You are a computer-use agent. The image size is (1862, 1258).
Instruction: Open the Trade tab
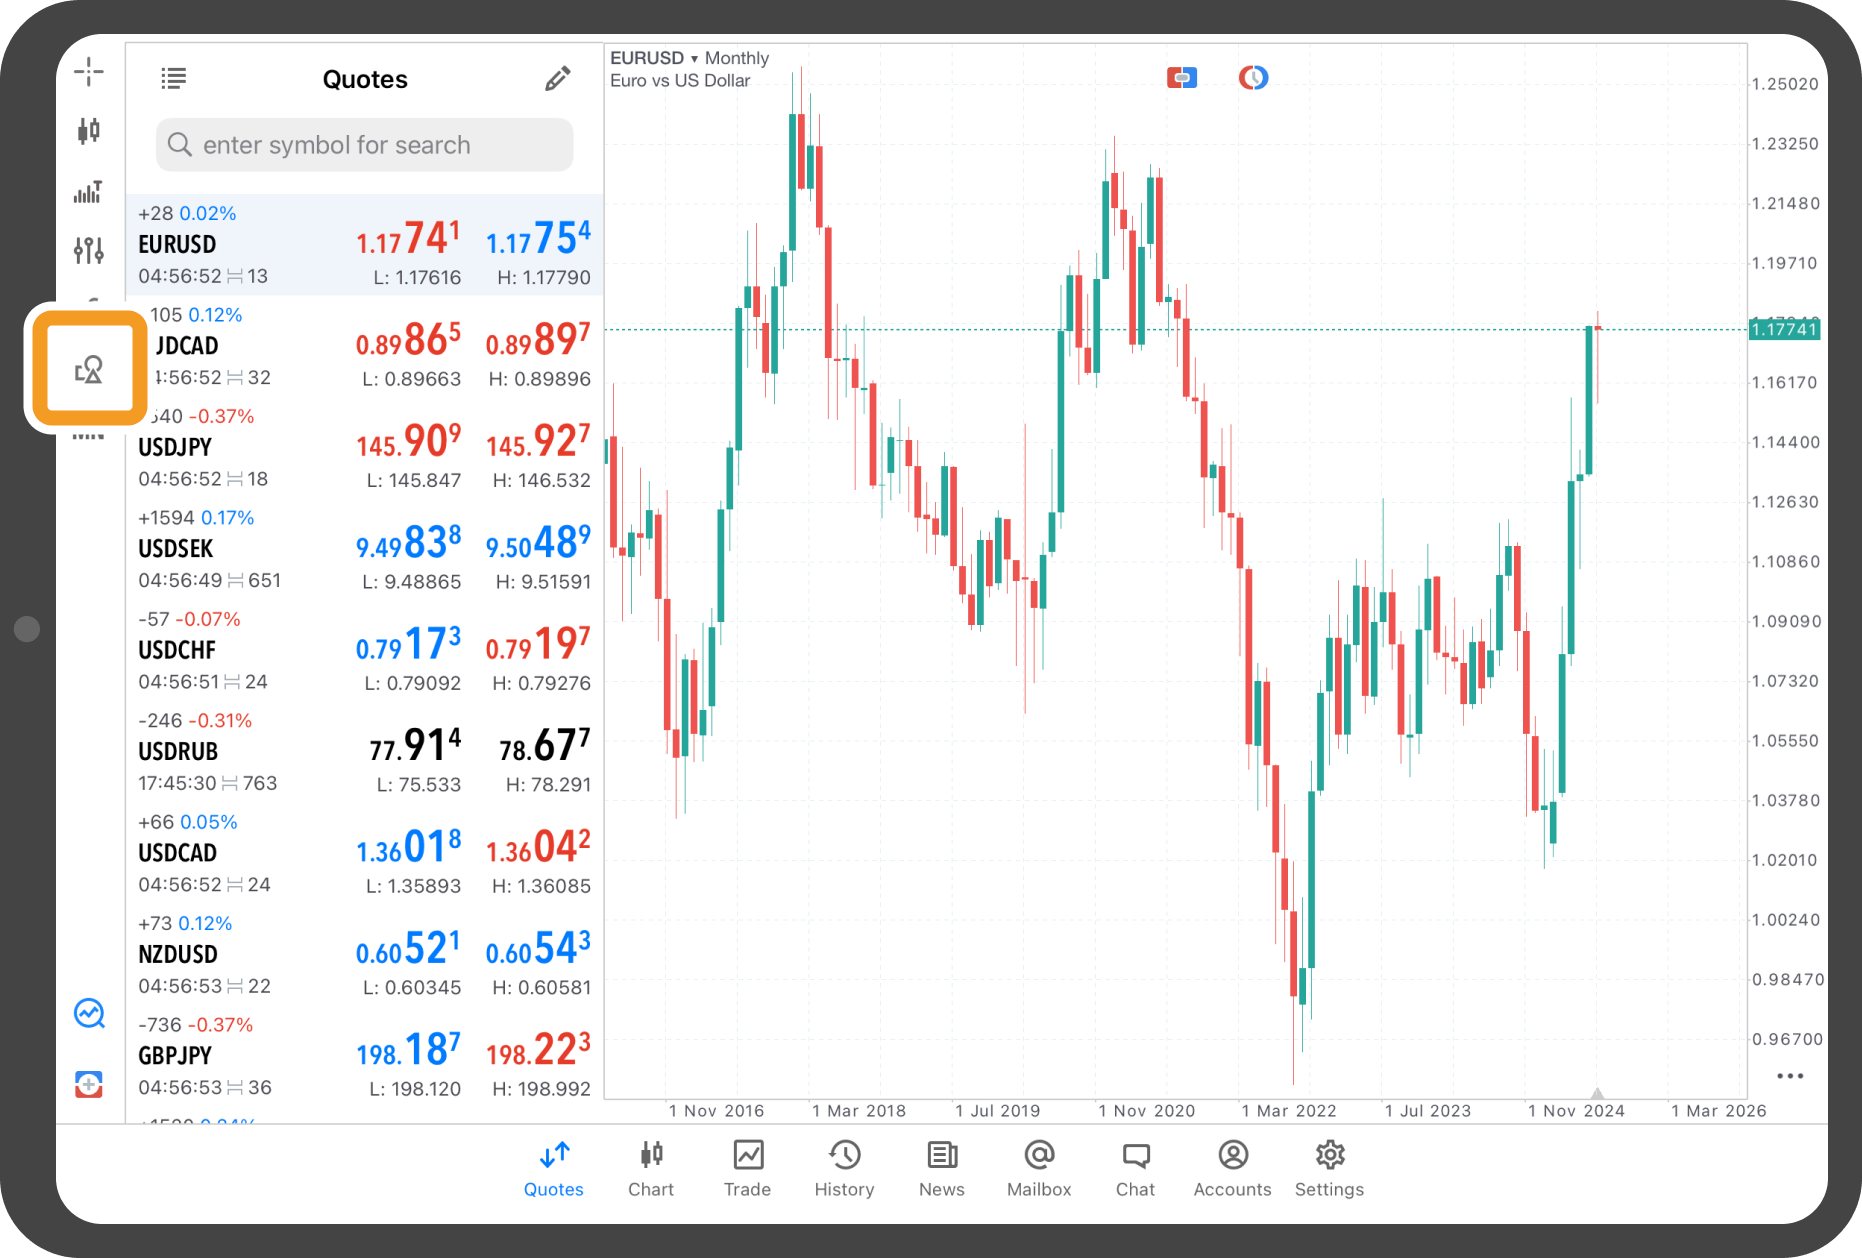point(748,1168)
